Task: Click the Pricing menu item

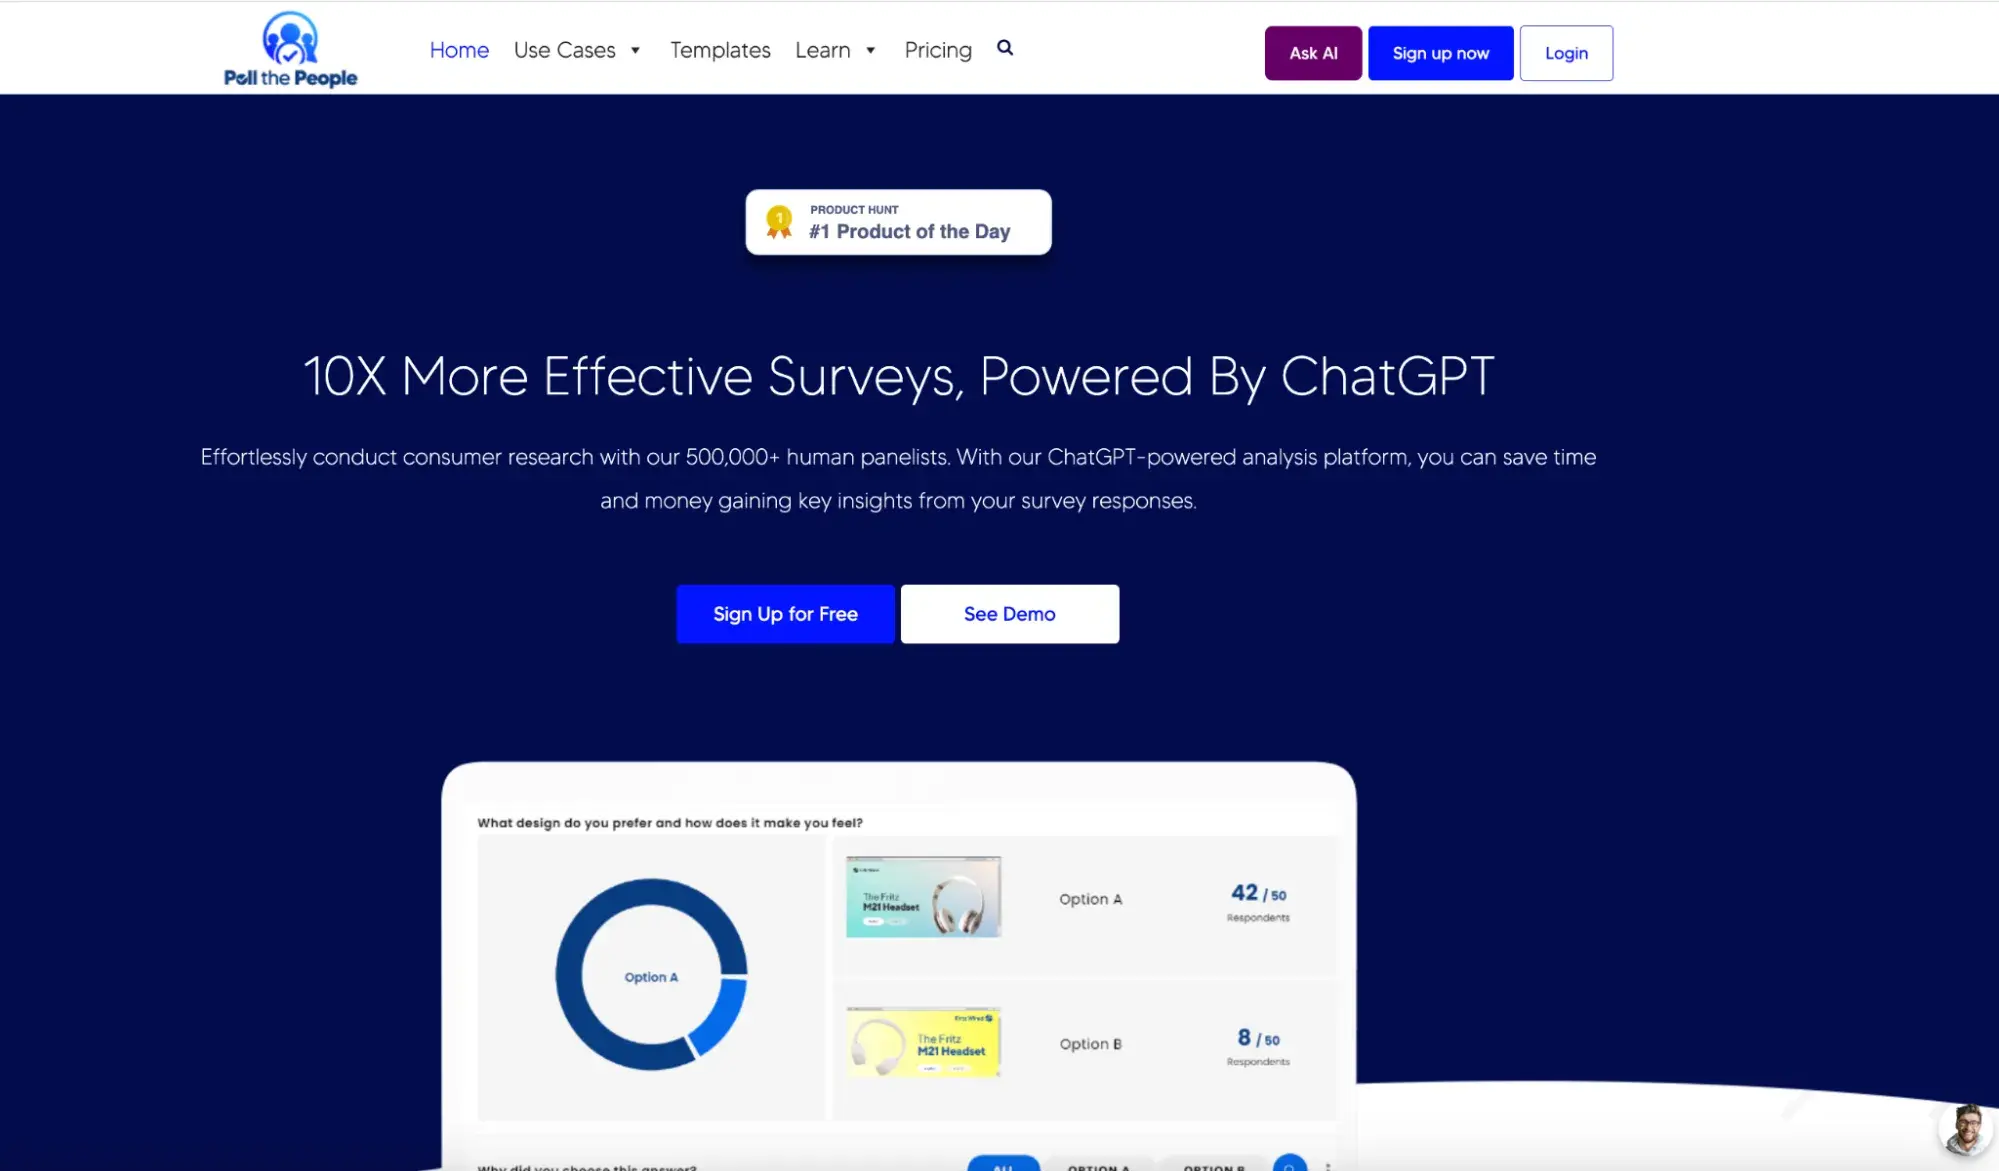Action: 937,49
